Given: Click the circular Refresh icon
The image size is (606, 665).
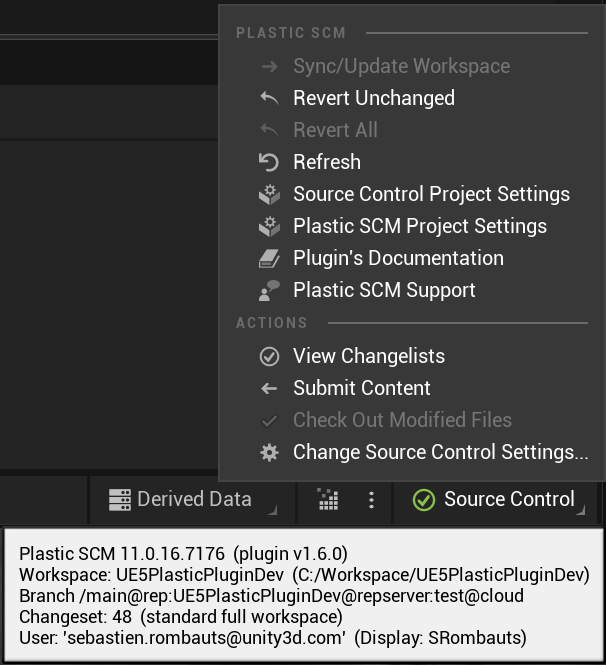Looking at the screenshot, I should coord(268,162).
